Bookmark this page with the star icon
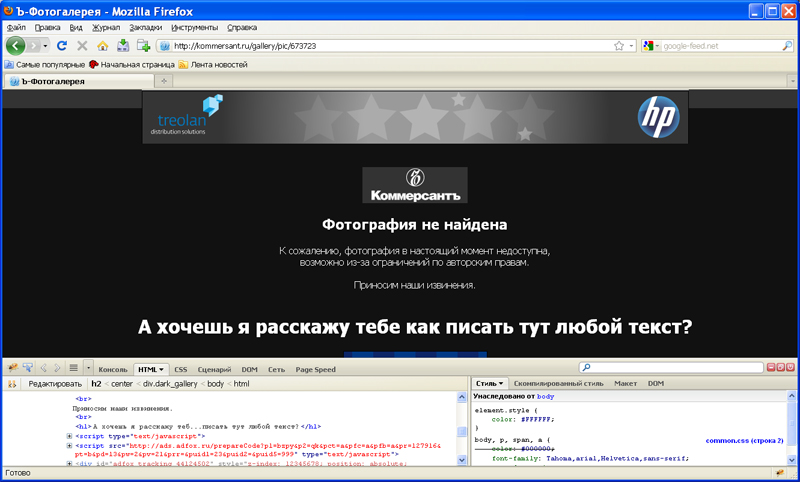 click(619, 46)
